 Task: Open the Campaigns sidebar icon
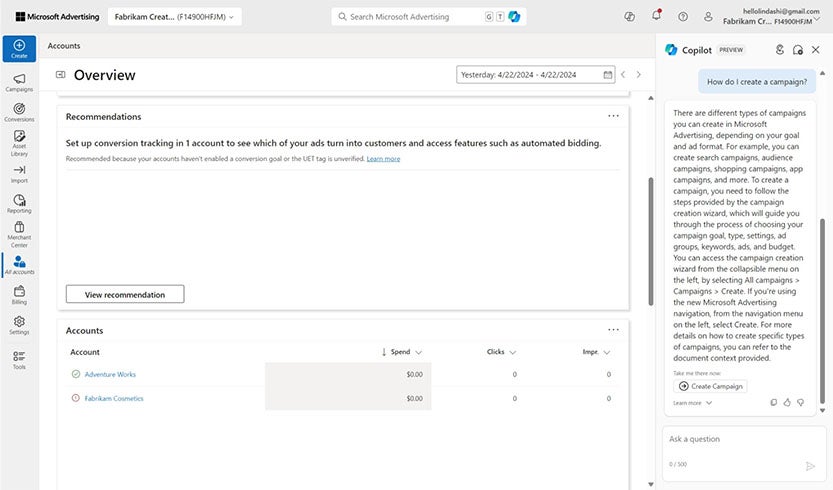coord(19,82)
